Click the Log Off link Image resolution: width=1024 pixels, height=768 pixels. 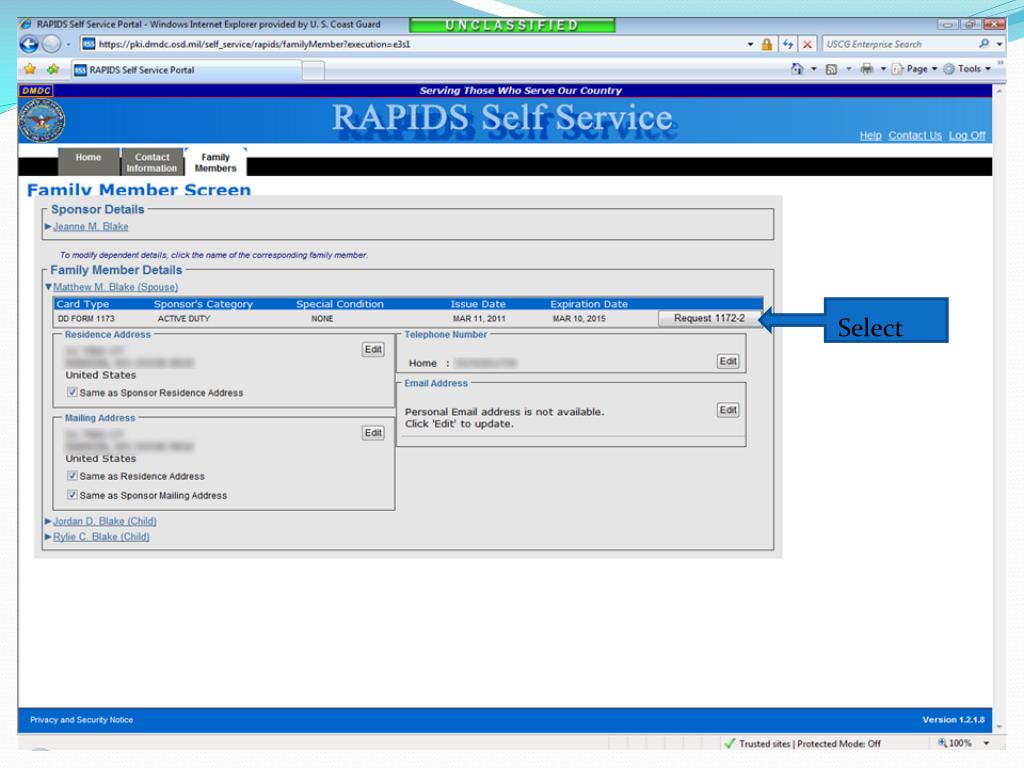(x=967, y=135)
